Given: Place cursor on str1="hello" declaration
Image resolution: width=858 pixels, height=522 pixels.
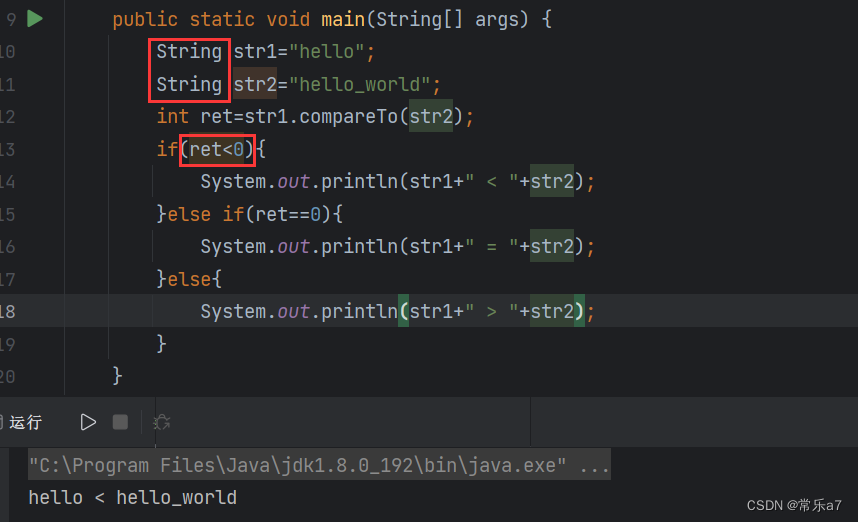Looking at the screenshot, I should 304,52.
